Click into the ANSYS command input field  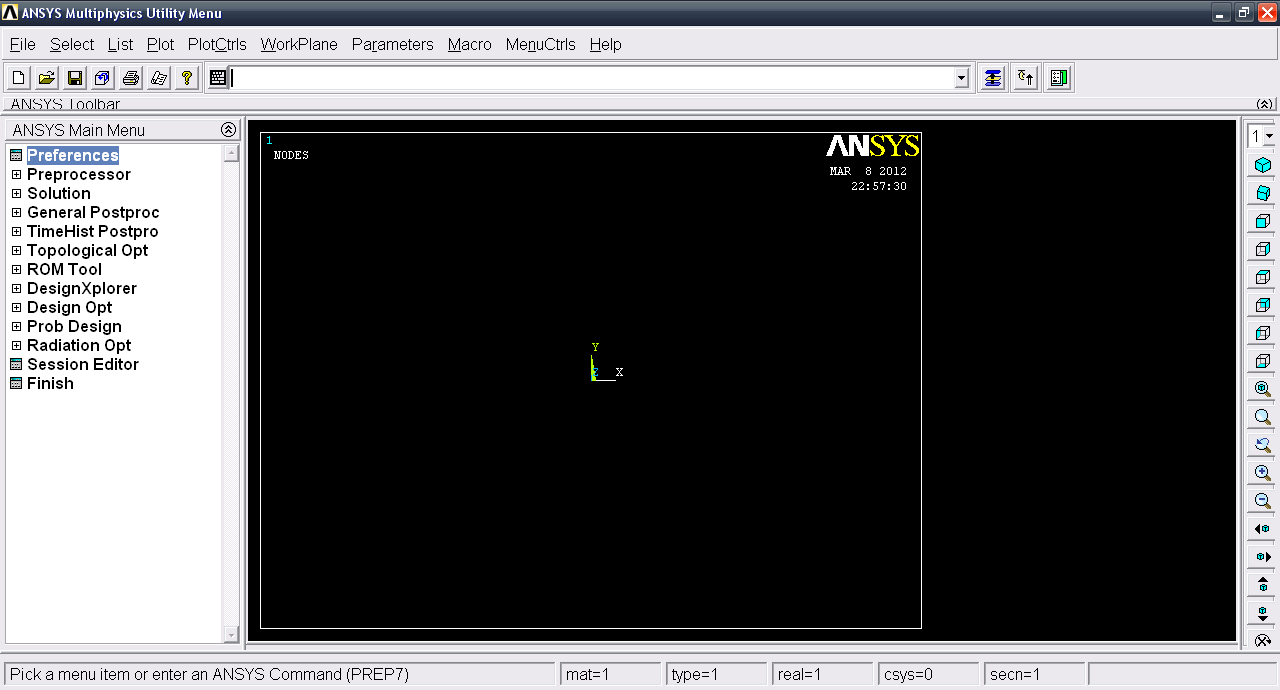(592, 78)
